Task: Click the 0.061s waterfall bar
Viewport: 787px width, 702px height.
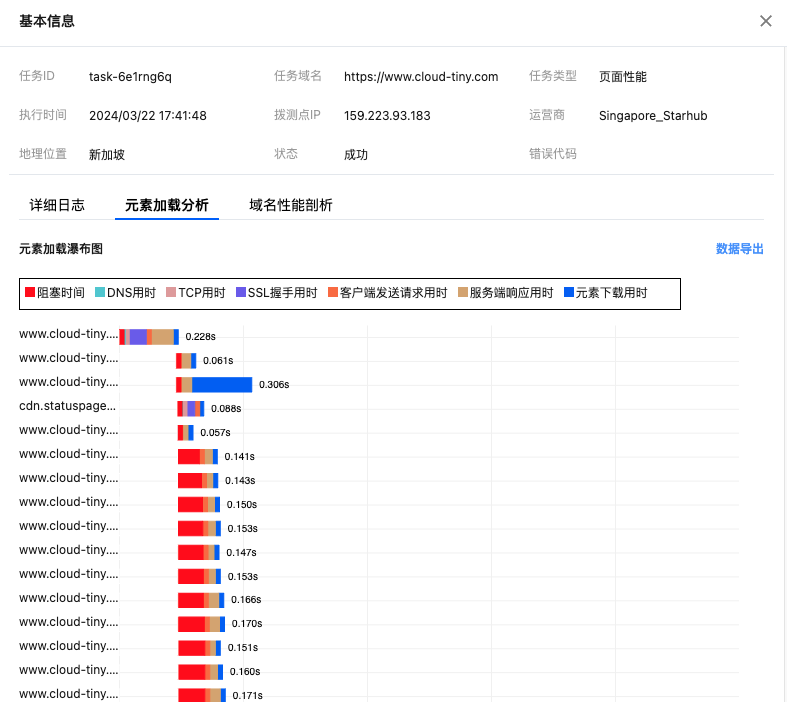Action: (186, 361)
